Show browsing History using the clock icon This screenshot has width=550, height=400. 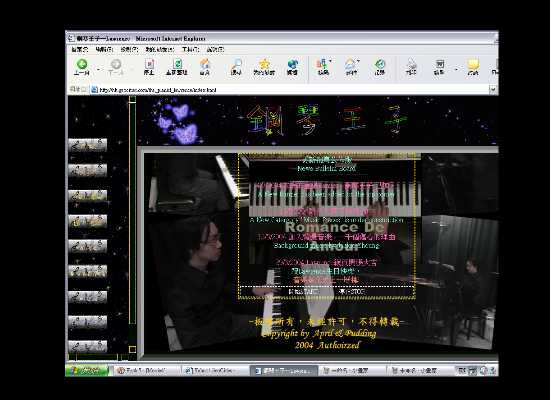380,67
